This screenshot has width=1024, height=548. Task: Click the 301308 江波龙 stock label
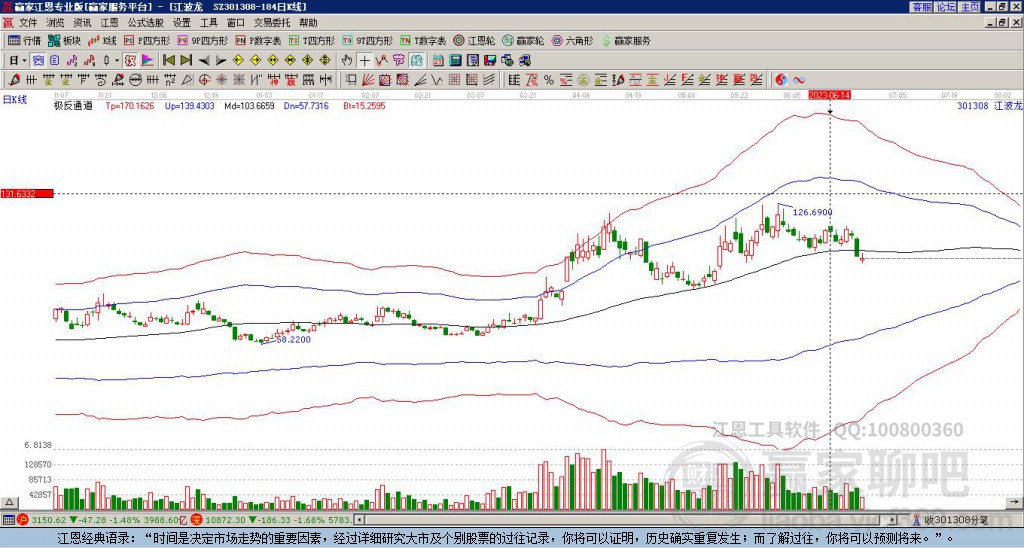tap(989, 105)
